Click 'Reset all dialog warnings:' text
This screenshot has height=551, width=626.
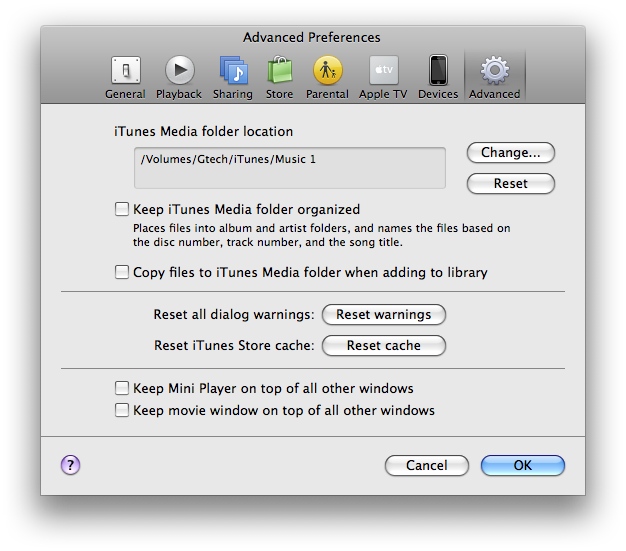234,315
